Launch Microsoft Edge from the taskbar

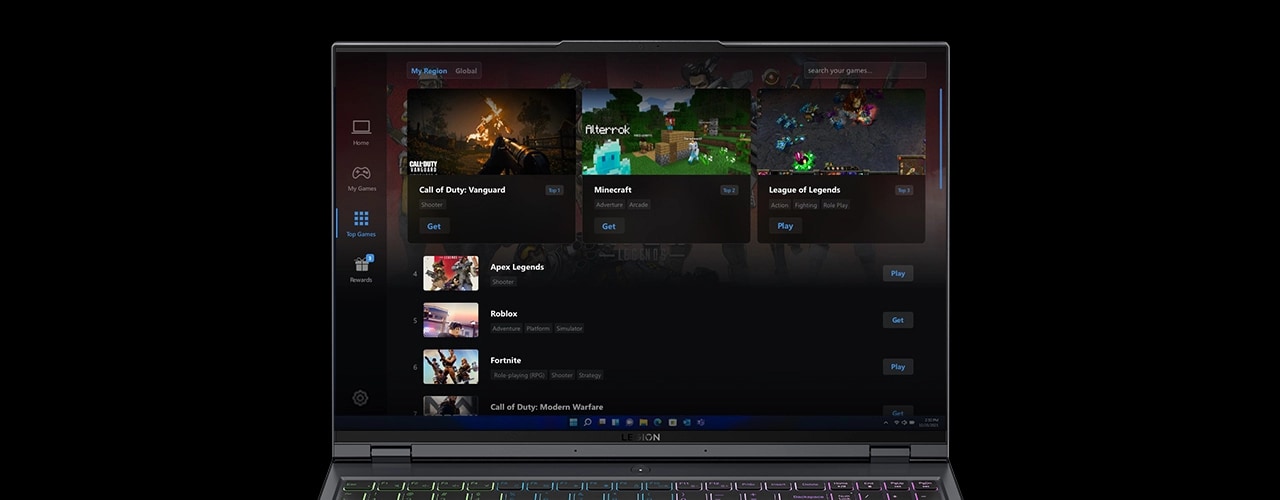click(x=658, y=422)
